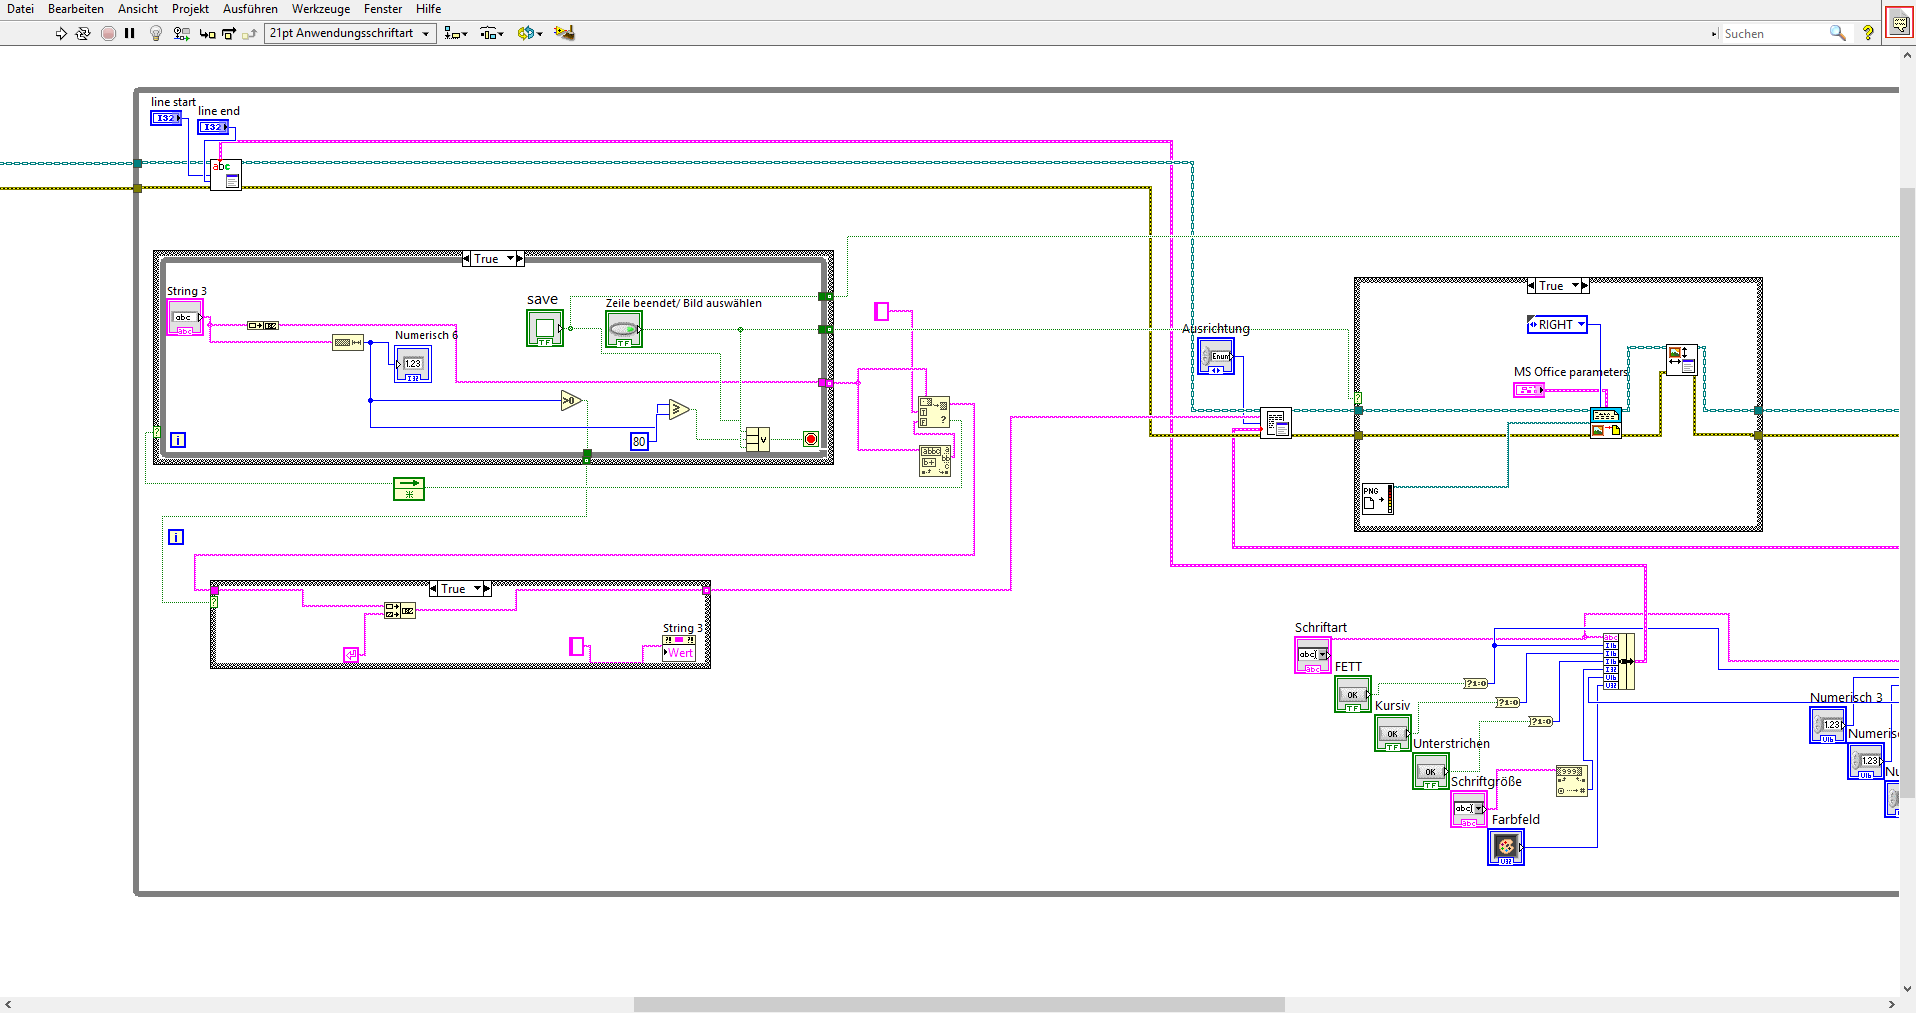This screenshot has width=1916, height=1013.
Task: Open selector dropdown of the RIGHT case structure
Action: 1576,286
